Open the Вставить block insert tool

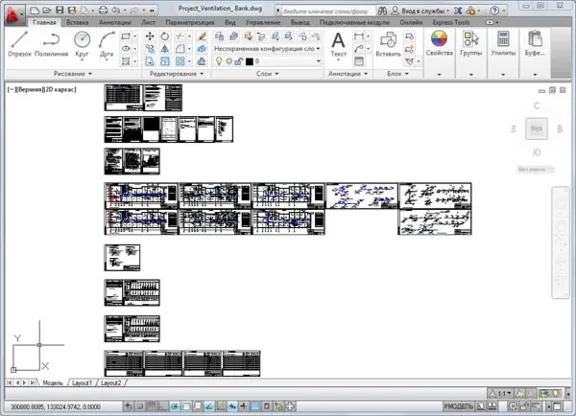click(x=388, y=44)
